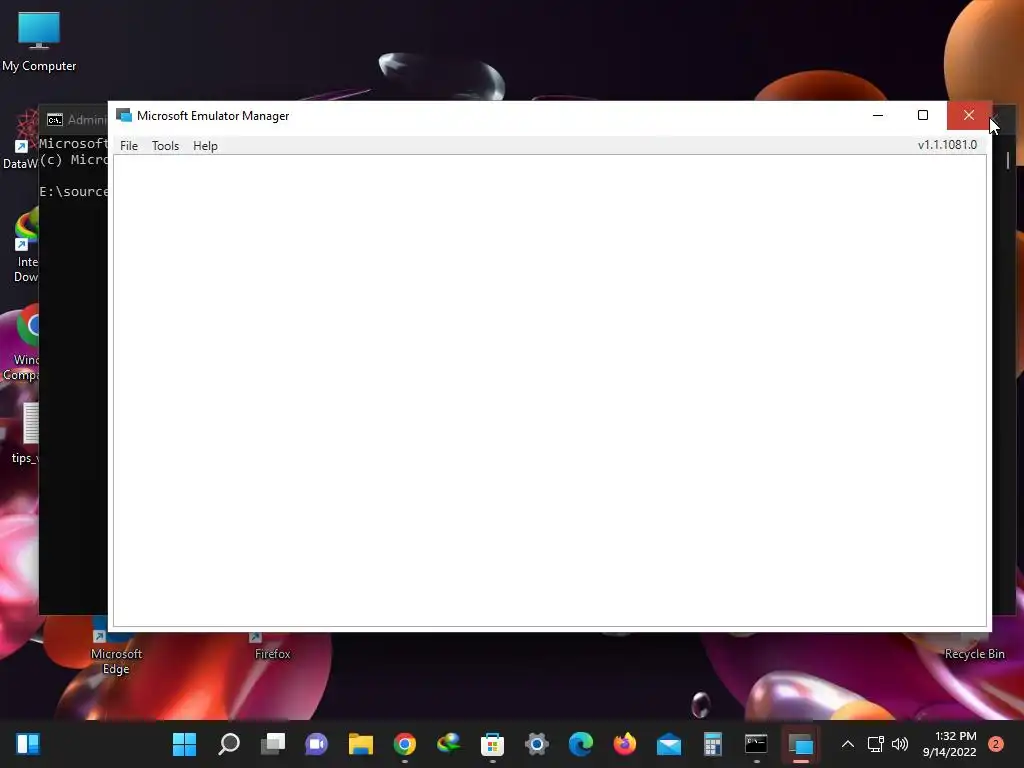Open the Windows Start menu

click(184, 744)
